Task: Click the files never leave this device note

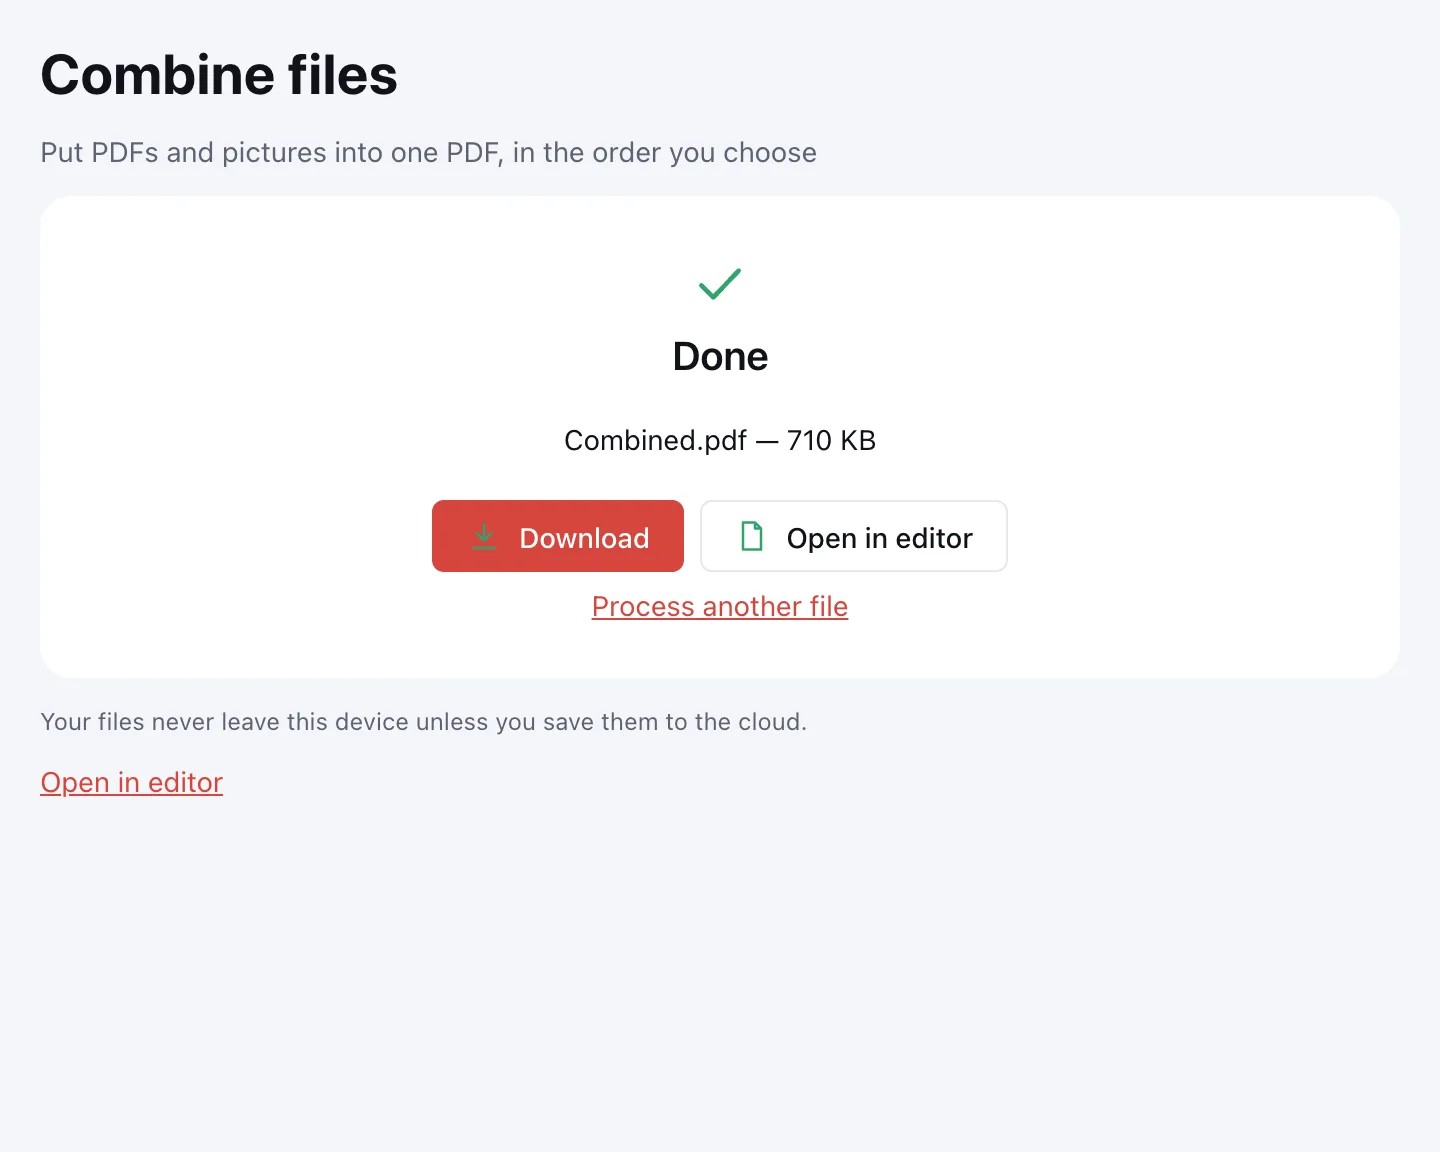Action: 423,722
